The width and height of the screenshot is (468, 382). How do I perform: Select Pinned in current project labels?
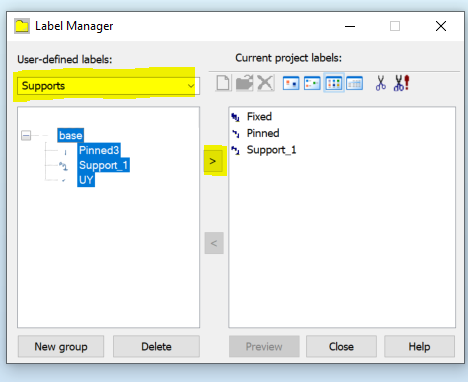[263, 133]
